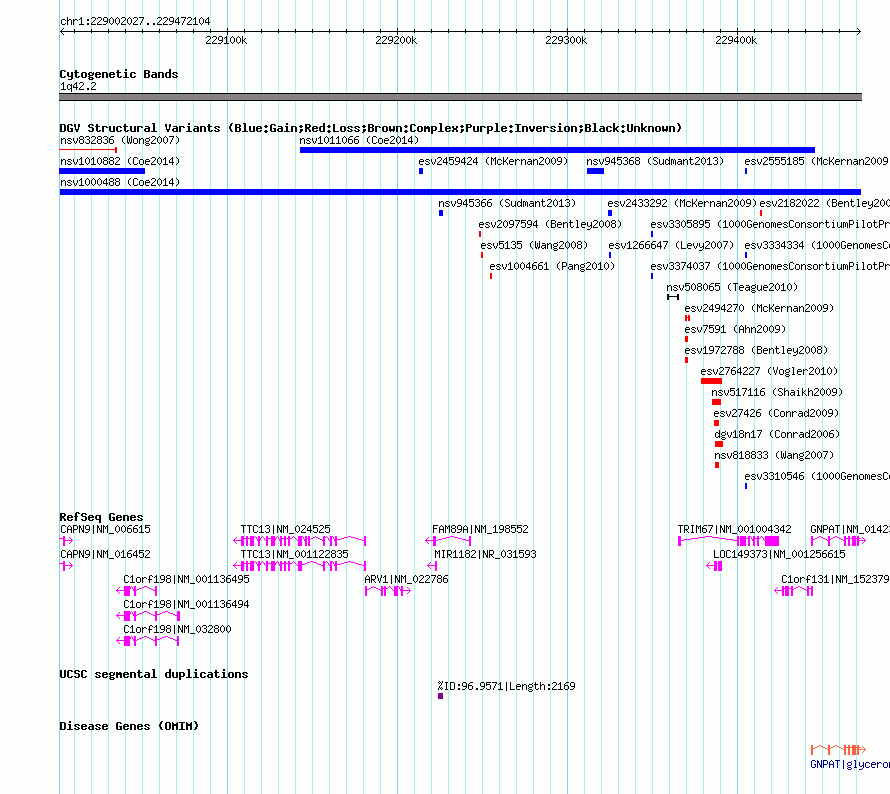
Task: Click esv2459424 (McKernan2009) variant label
Action: 493,161
